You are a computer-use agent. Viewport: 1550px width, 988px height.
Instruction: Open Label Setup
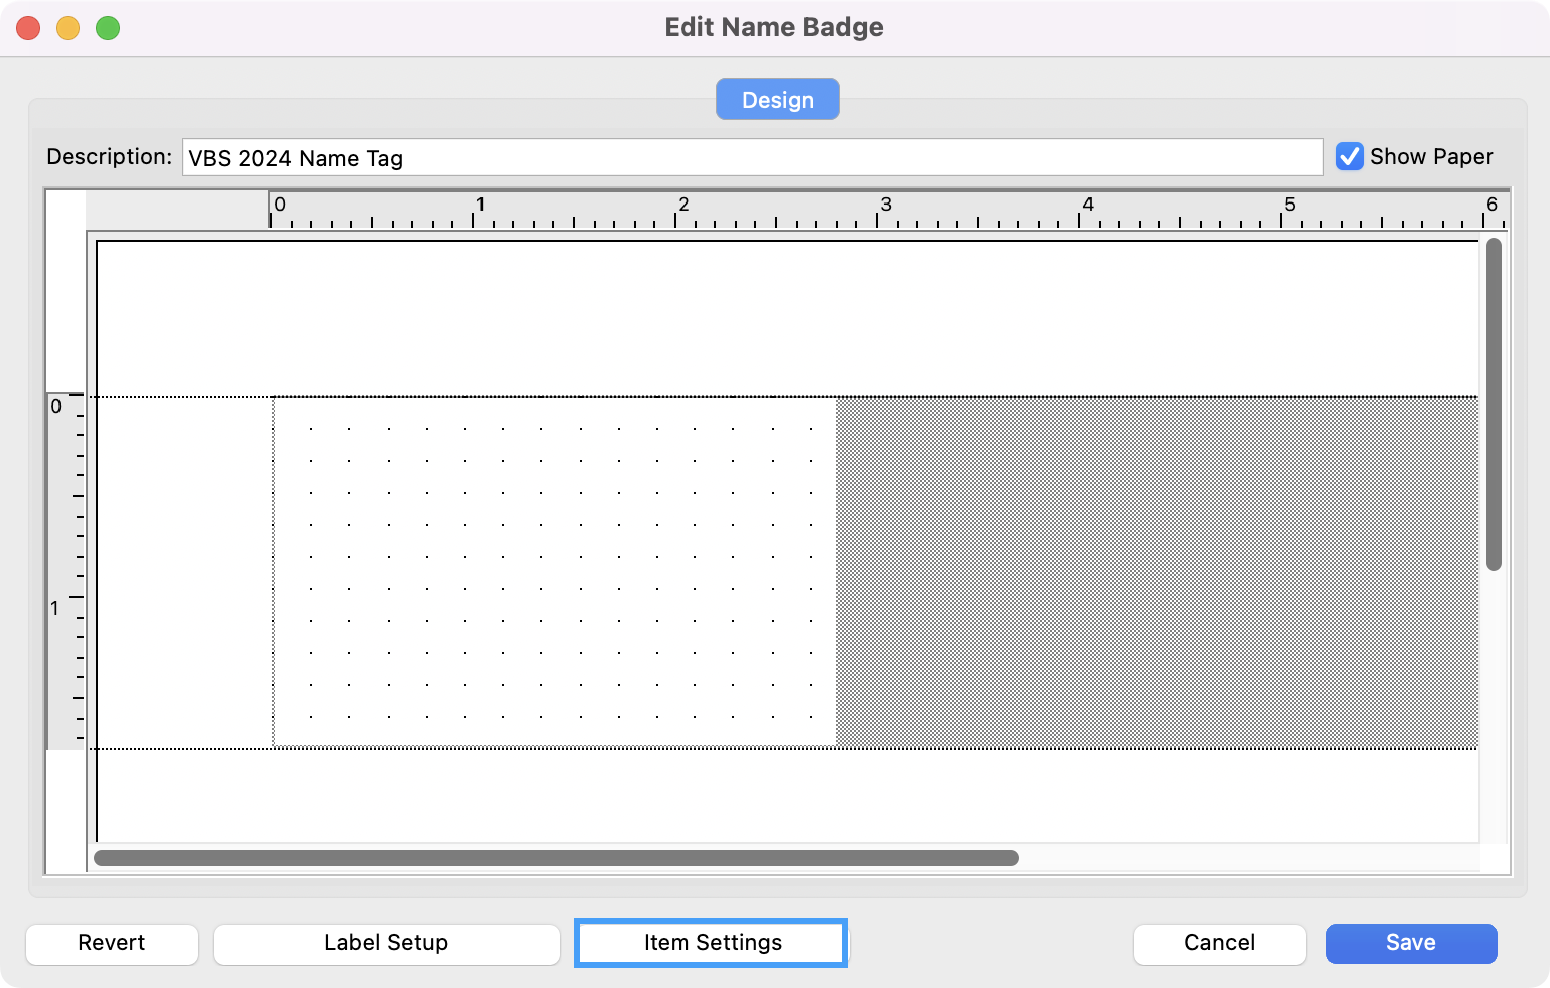tap(386, 943)
